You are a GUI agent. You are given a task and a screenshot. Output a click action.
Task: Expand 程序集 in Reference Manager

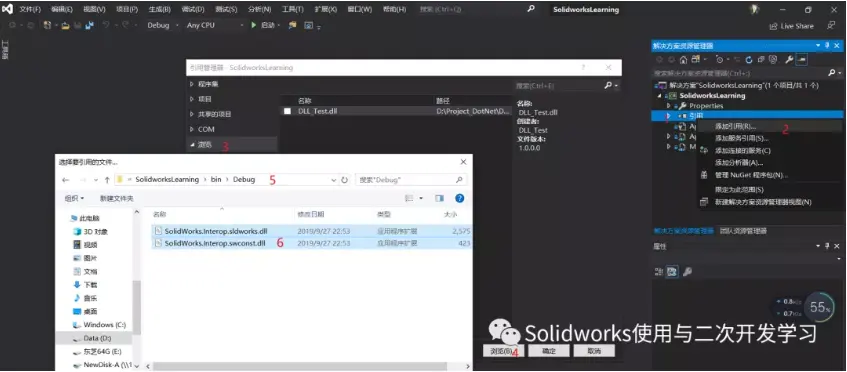(192, 84)
